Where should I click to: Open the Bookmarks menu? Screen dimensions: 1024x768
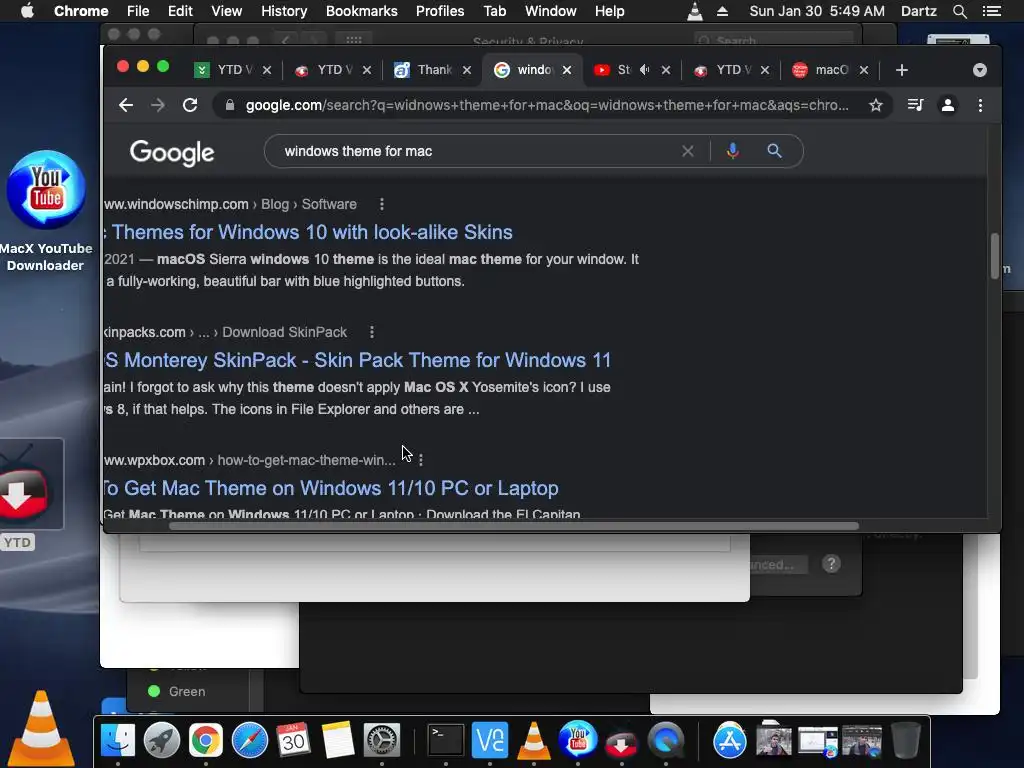[x=362, y=11]
